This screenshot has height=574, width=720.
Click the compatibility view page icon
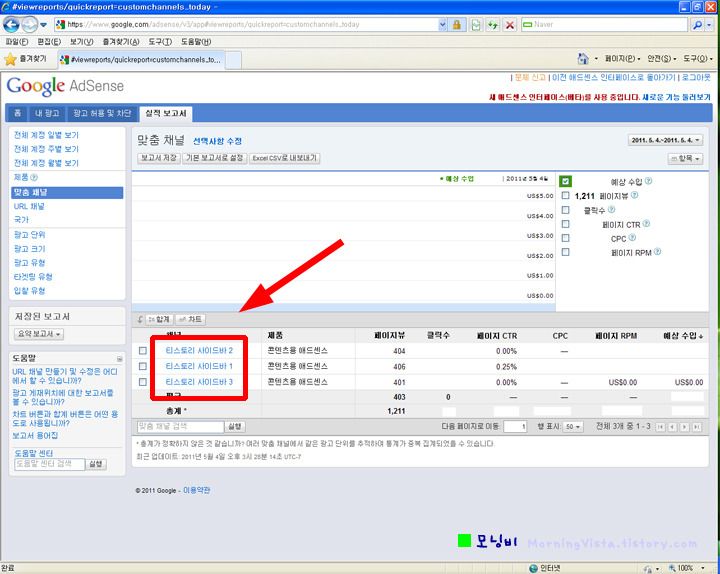(x=476, y=25)
